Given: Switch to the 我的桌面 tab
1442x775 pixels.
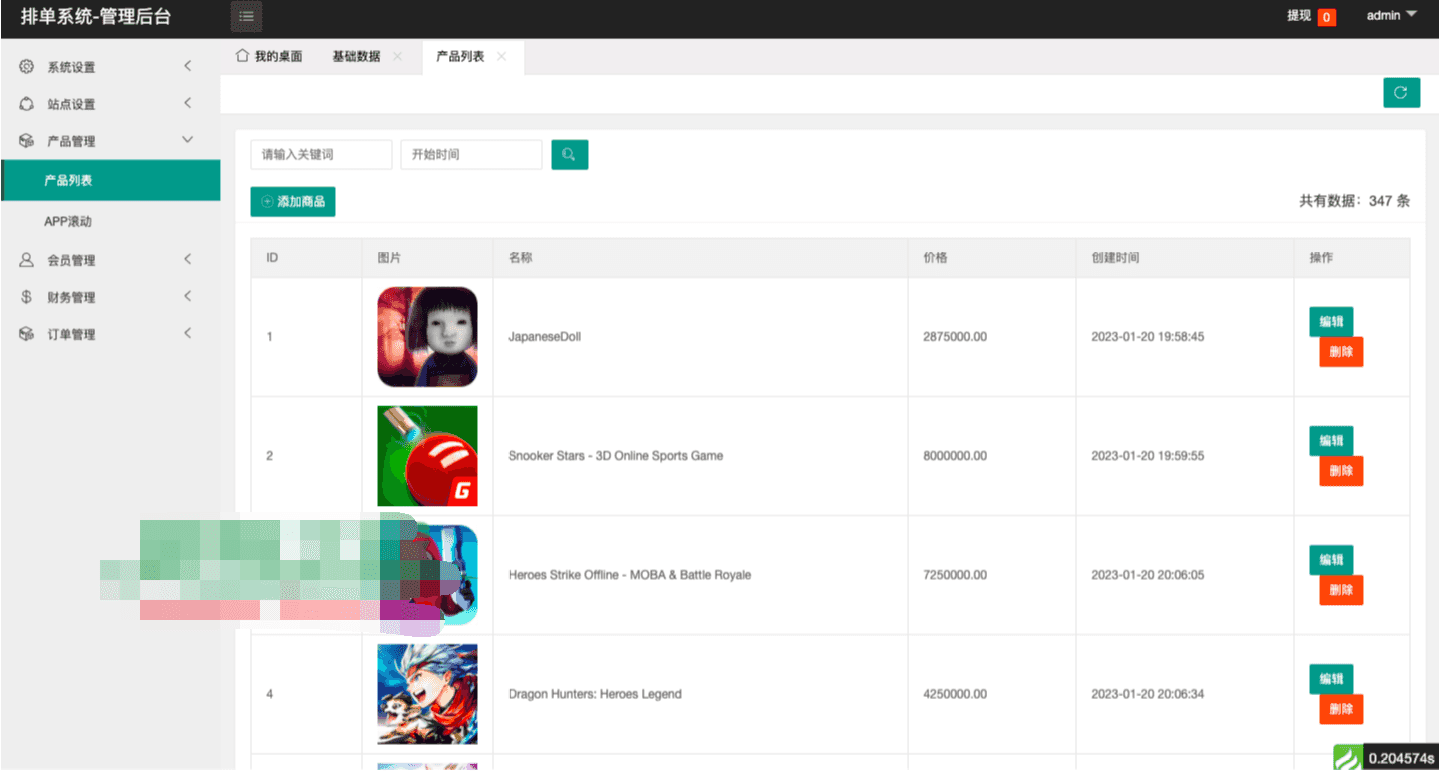Looking at the screenshot, I should 269,57.
